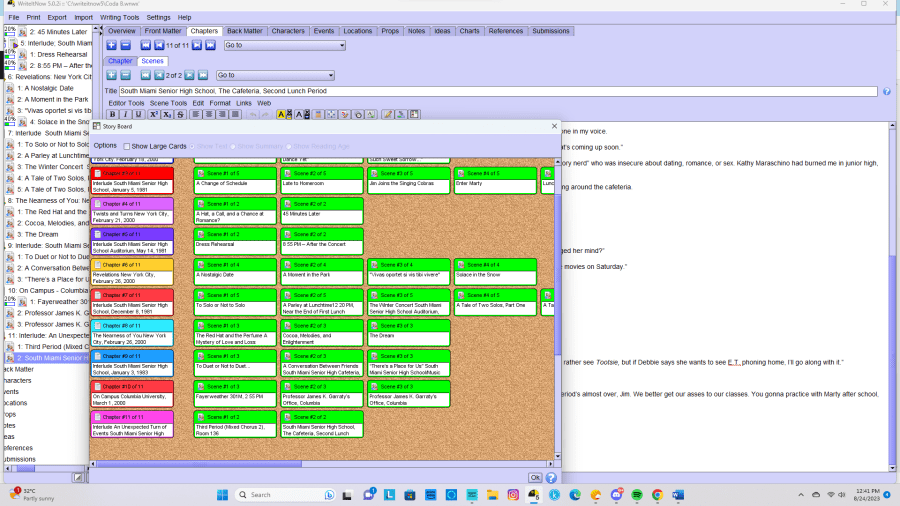
Task: Open the Writing Tools menu
Action: click(x=119, y=17)
